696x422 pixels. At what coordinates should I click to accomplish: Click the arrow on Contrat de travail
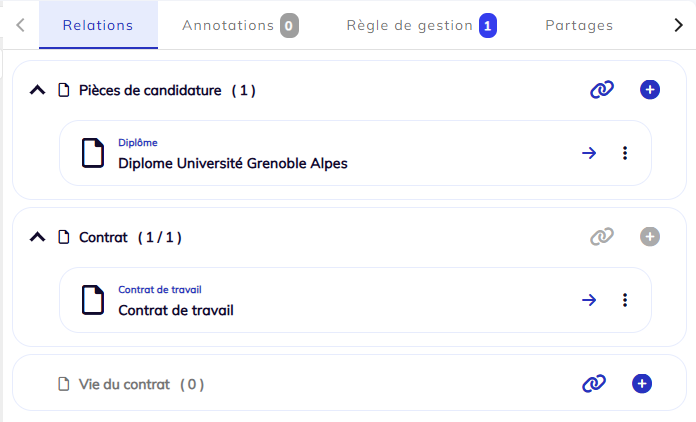coord(589,300)
